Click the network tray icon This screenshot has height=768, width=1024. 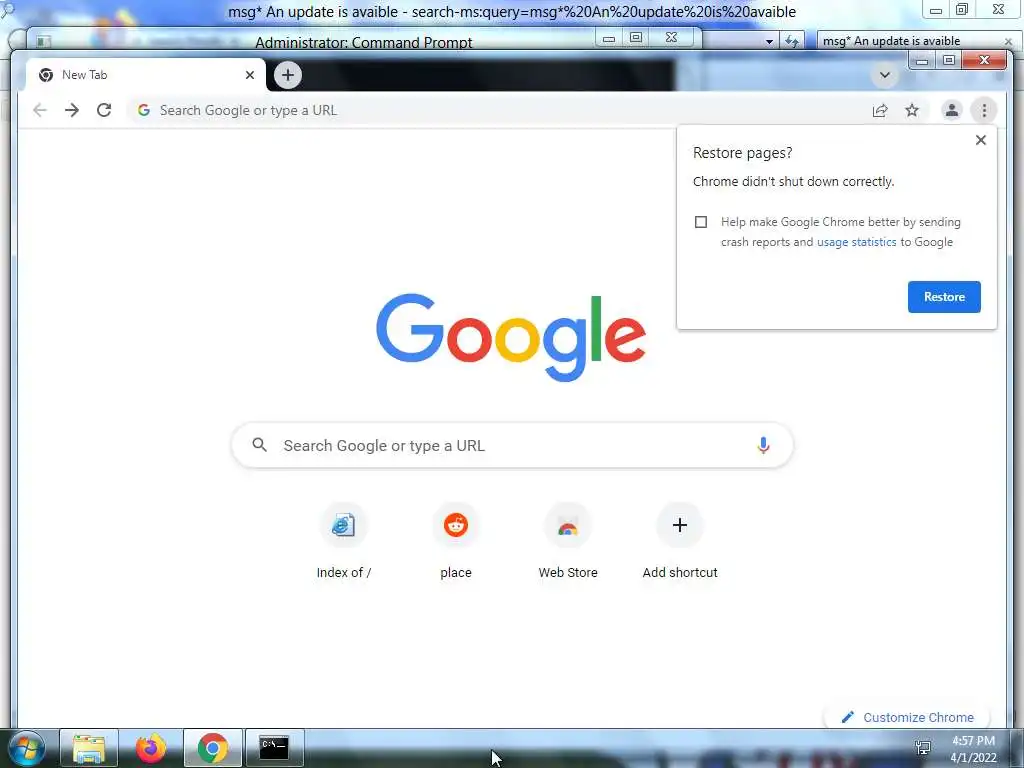pyautogui.click(x=923, y=748)
